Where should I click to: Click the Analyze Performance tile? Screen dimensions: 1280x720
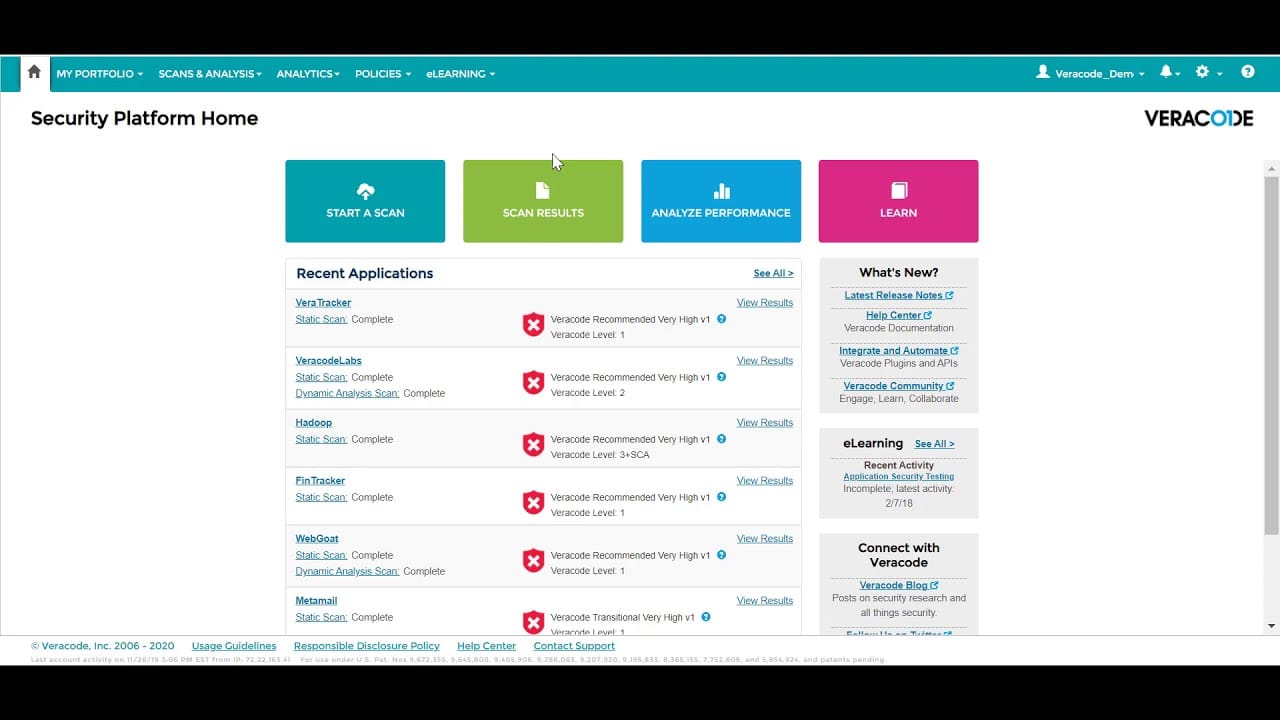click(x=721, y=201)
